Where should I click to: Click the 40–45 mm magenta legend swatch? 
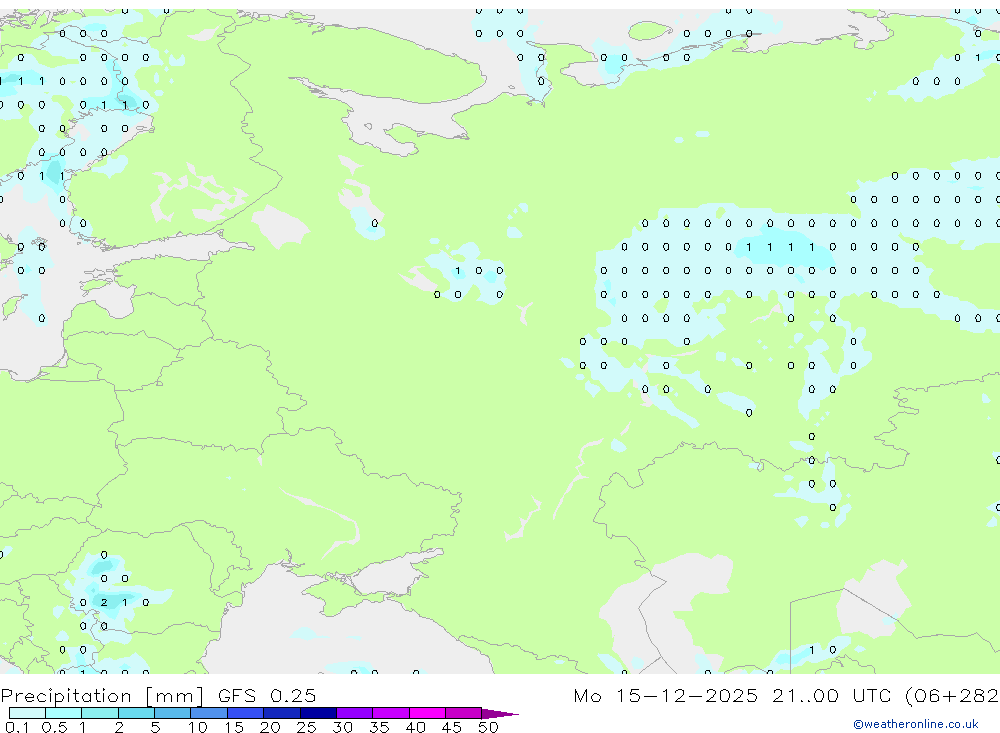[427, 713]
